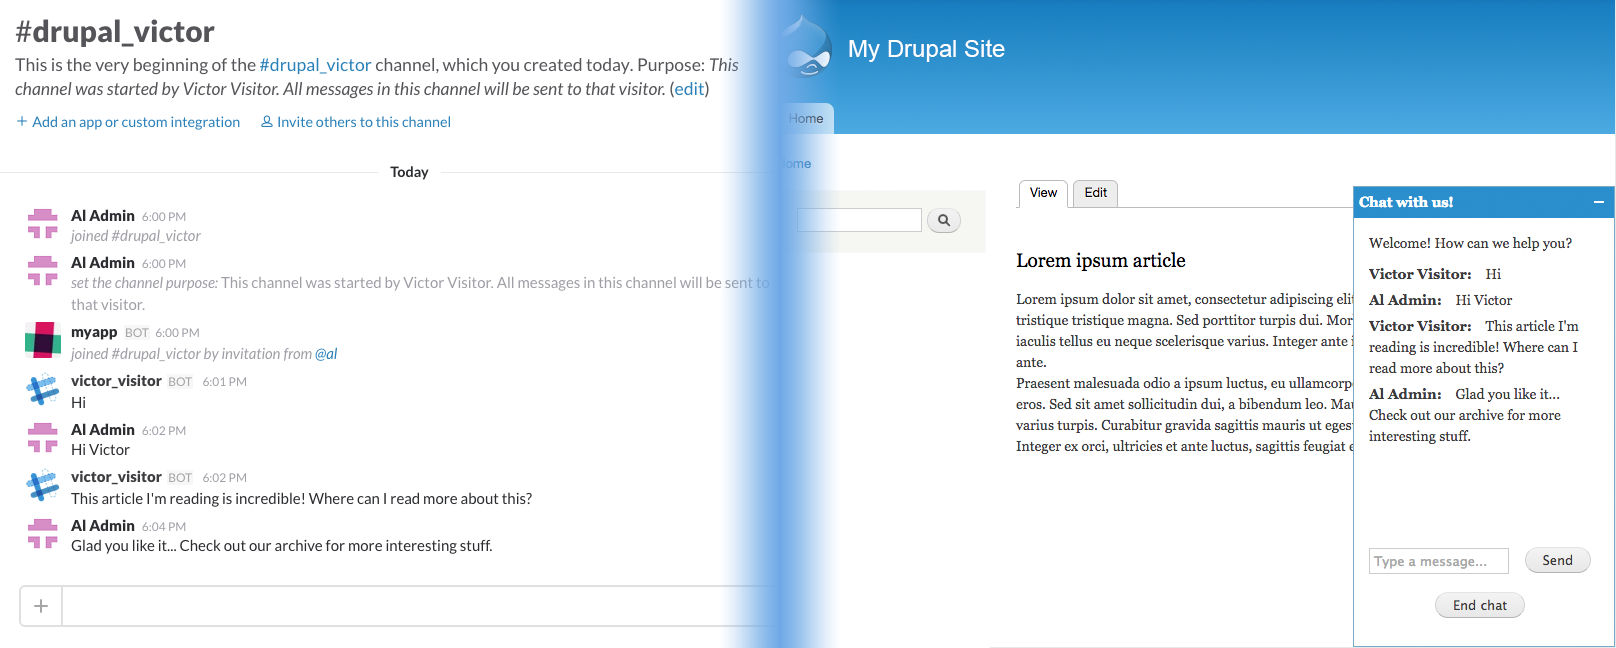
Task: Click the Send button in chat
Action: pos(1557,561)
